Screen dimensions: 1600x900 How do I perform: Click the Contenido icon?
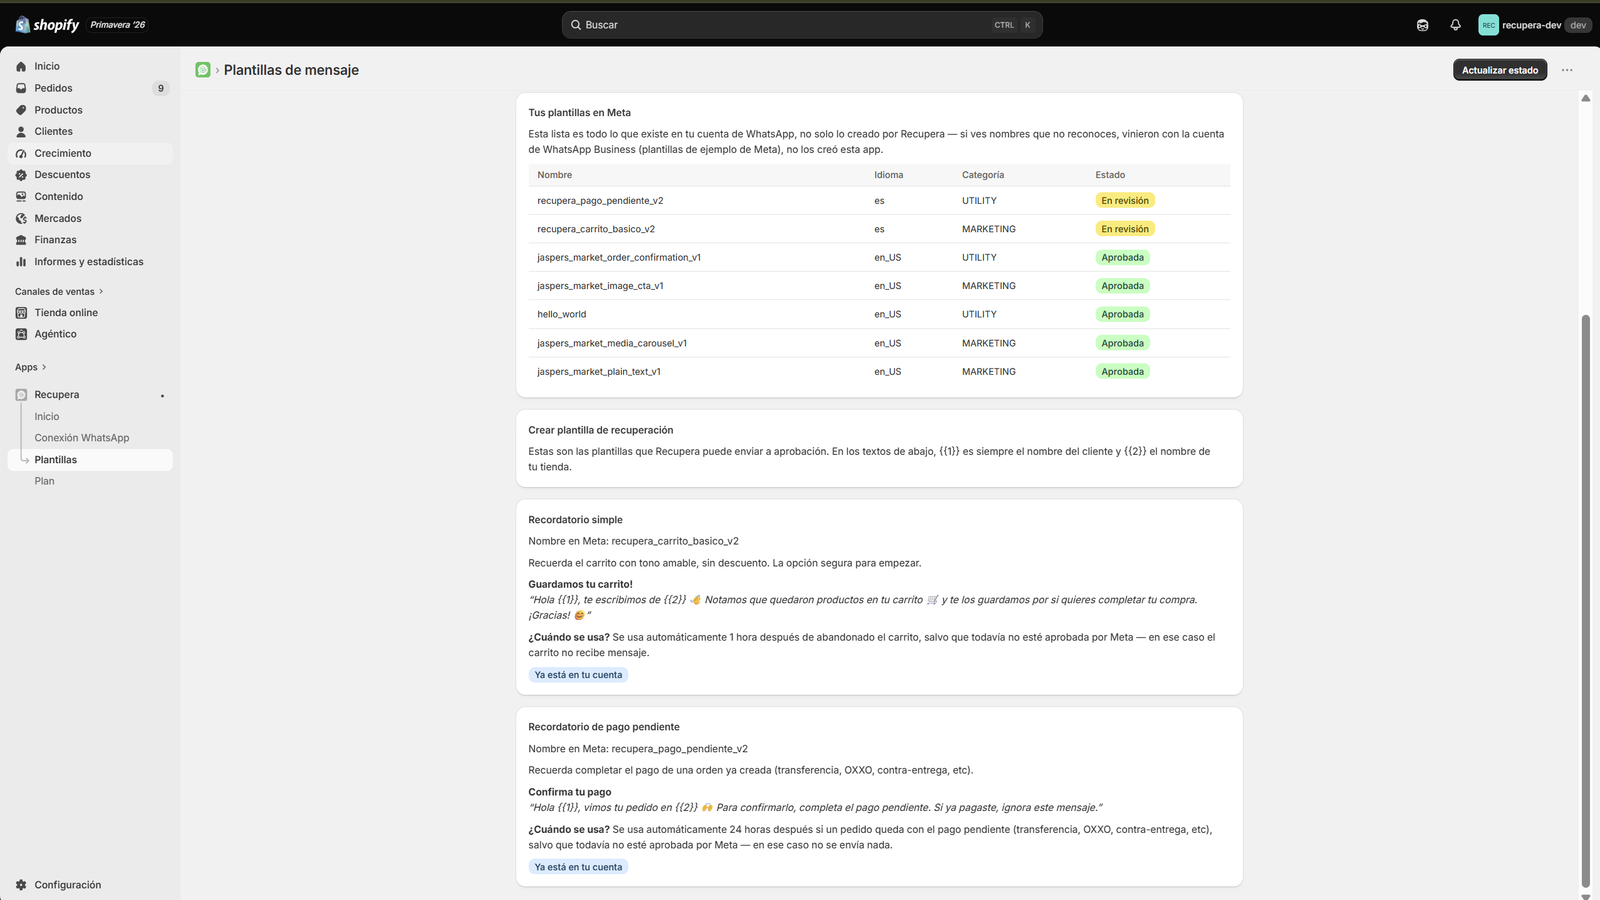point(21,197)
